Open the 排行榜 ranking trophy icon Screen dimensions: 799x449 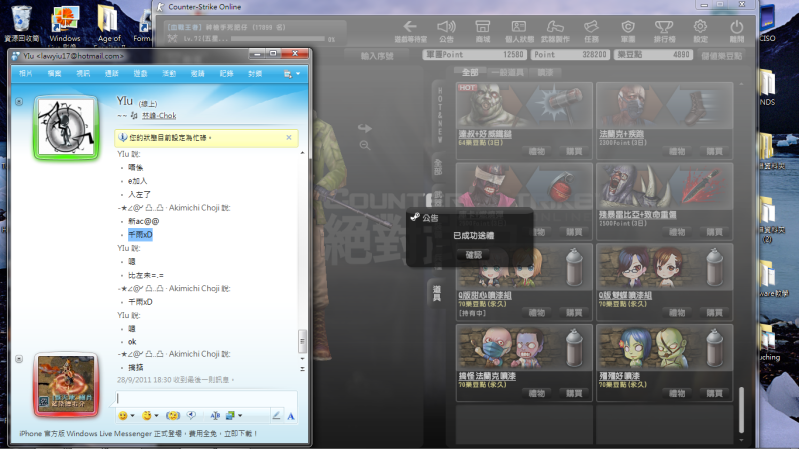pos(664,31)
